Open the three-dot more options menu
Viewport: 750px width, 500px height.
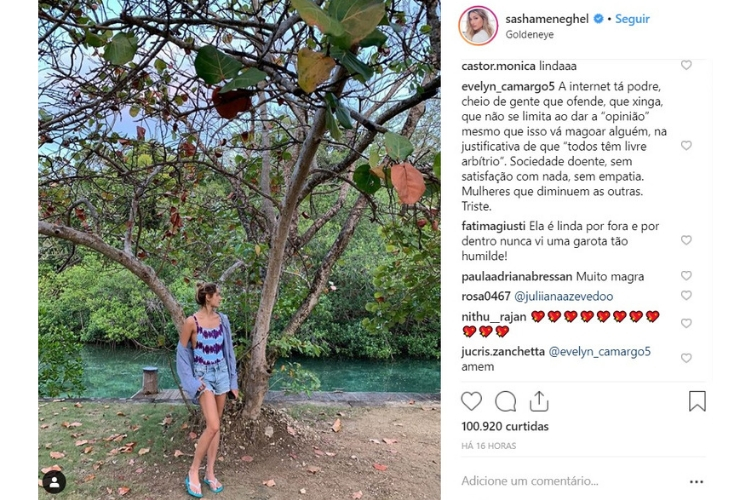[x=696, y=481]
